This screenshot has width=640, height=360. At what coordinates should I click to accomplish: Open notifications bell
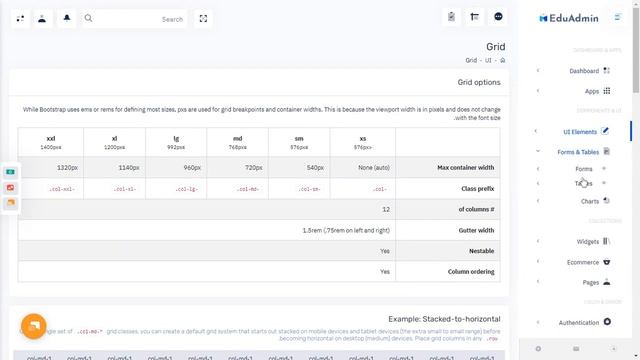click(x=67, y=18)
